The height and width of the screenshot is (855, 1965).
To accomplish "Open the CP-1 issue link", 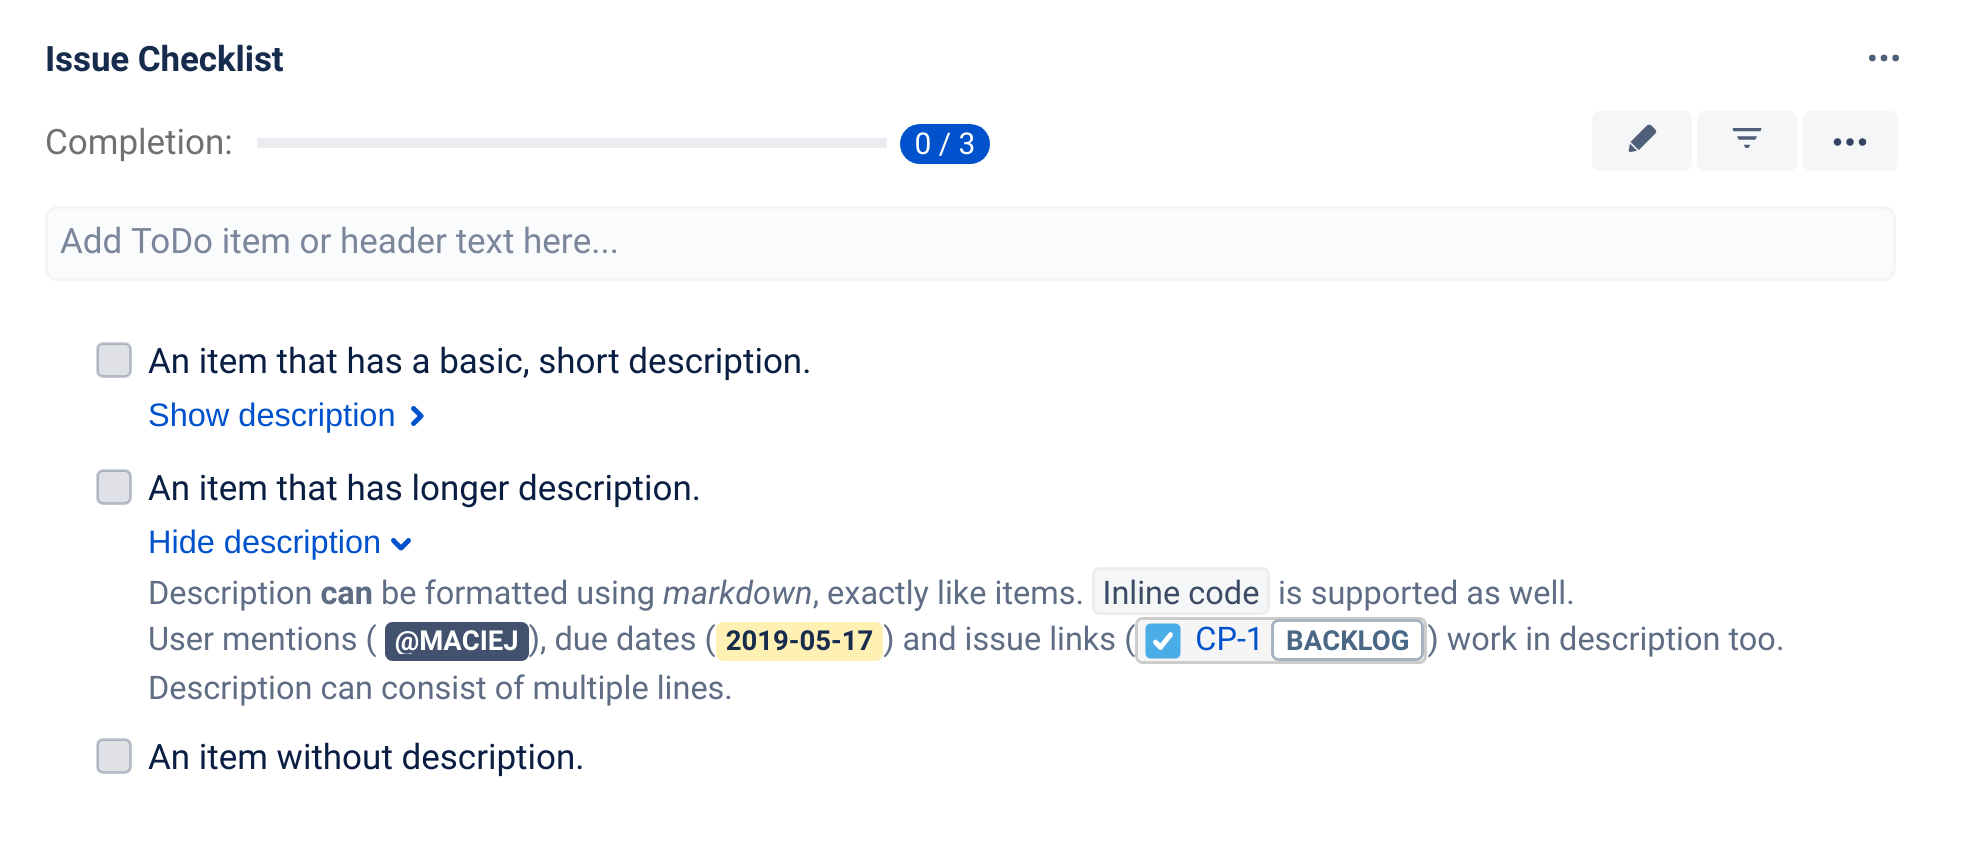I will [x=1227, y=640].
